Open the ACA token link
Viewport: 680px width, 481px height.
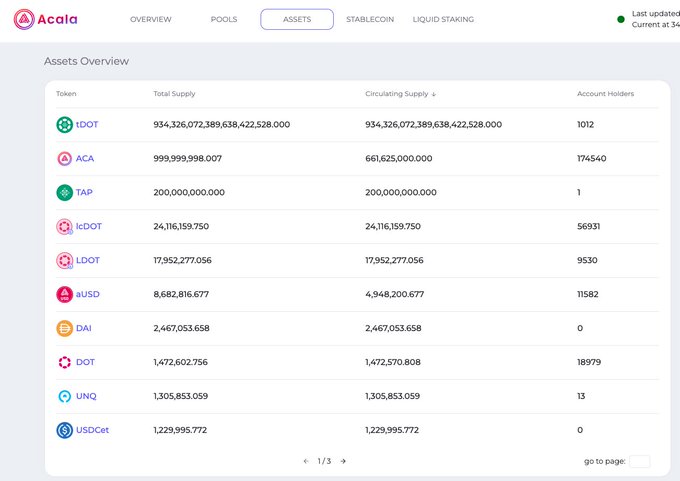pyautogui.click(x=85, y=158)
